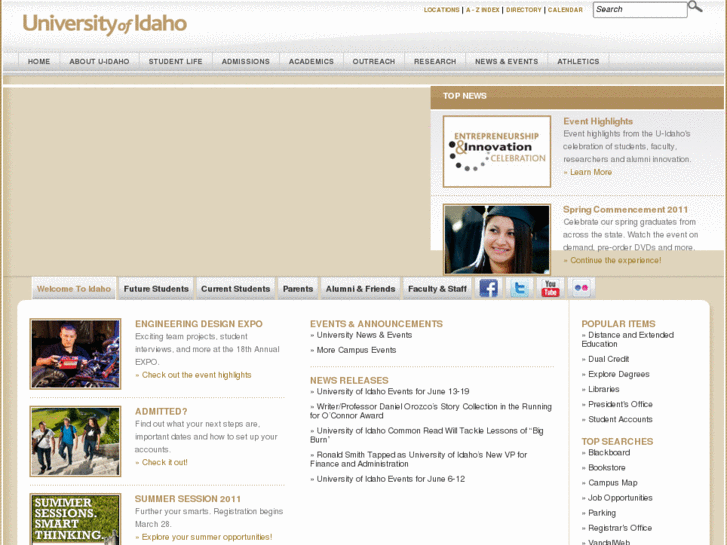
Task: Switch to Alumni & Friends tab
Action: (x=360, y=289)
